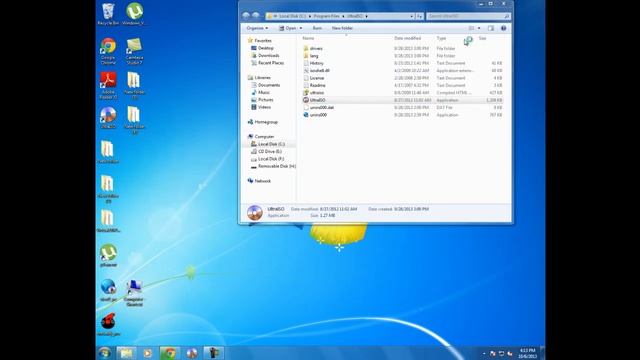The height and width of the screenshot is (360, 640).
Task: Refresh the Explorer address bar
Action: click(x=420, y=16)
